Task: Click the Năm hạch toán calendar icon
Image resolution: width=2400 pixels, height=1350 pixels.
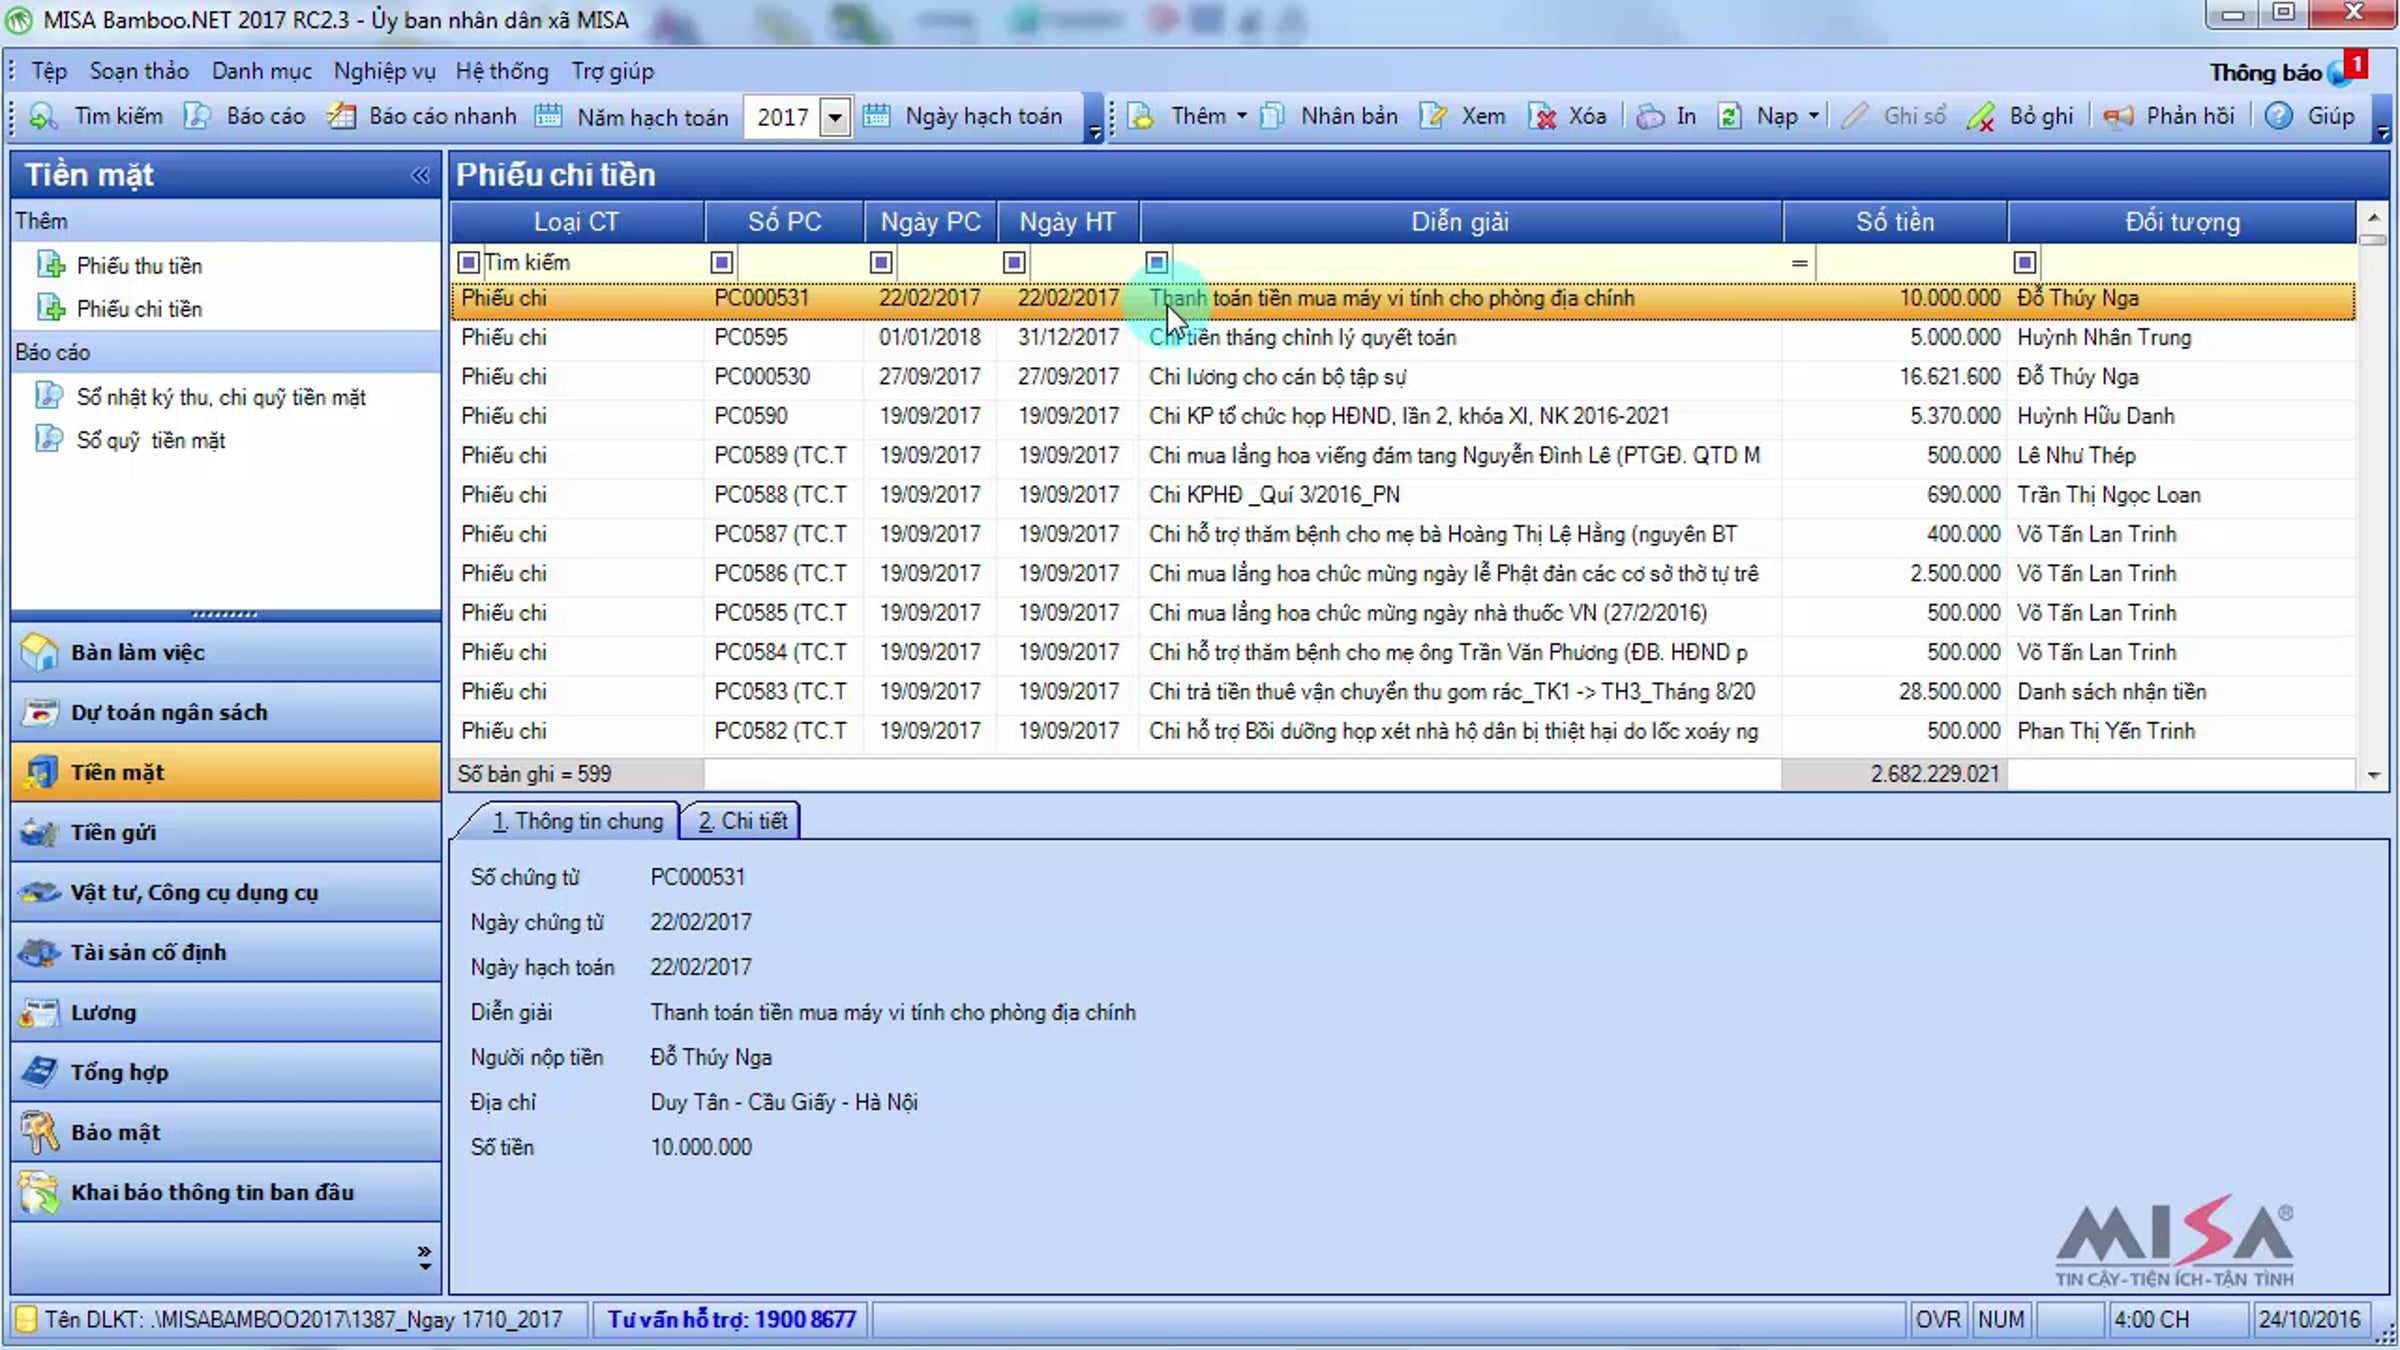Action: coord(548,117)
